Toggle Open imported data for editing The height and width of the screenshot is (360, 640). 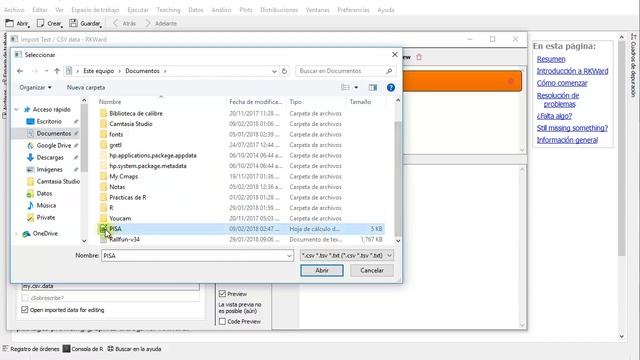[24, 310]
